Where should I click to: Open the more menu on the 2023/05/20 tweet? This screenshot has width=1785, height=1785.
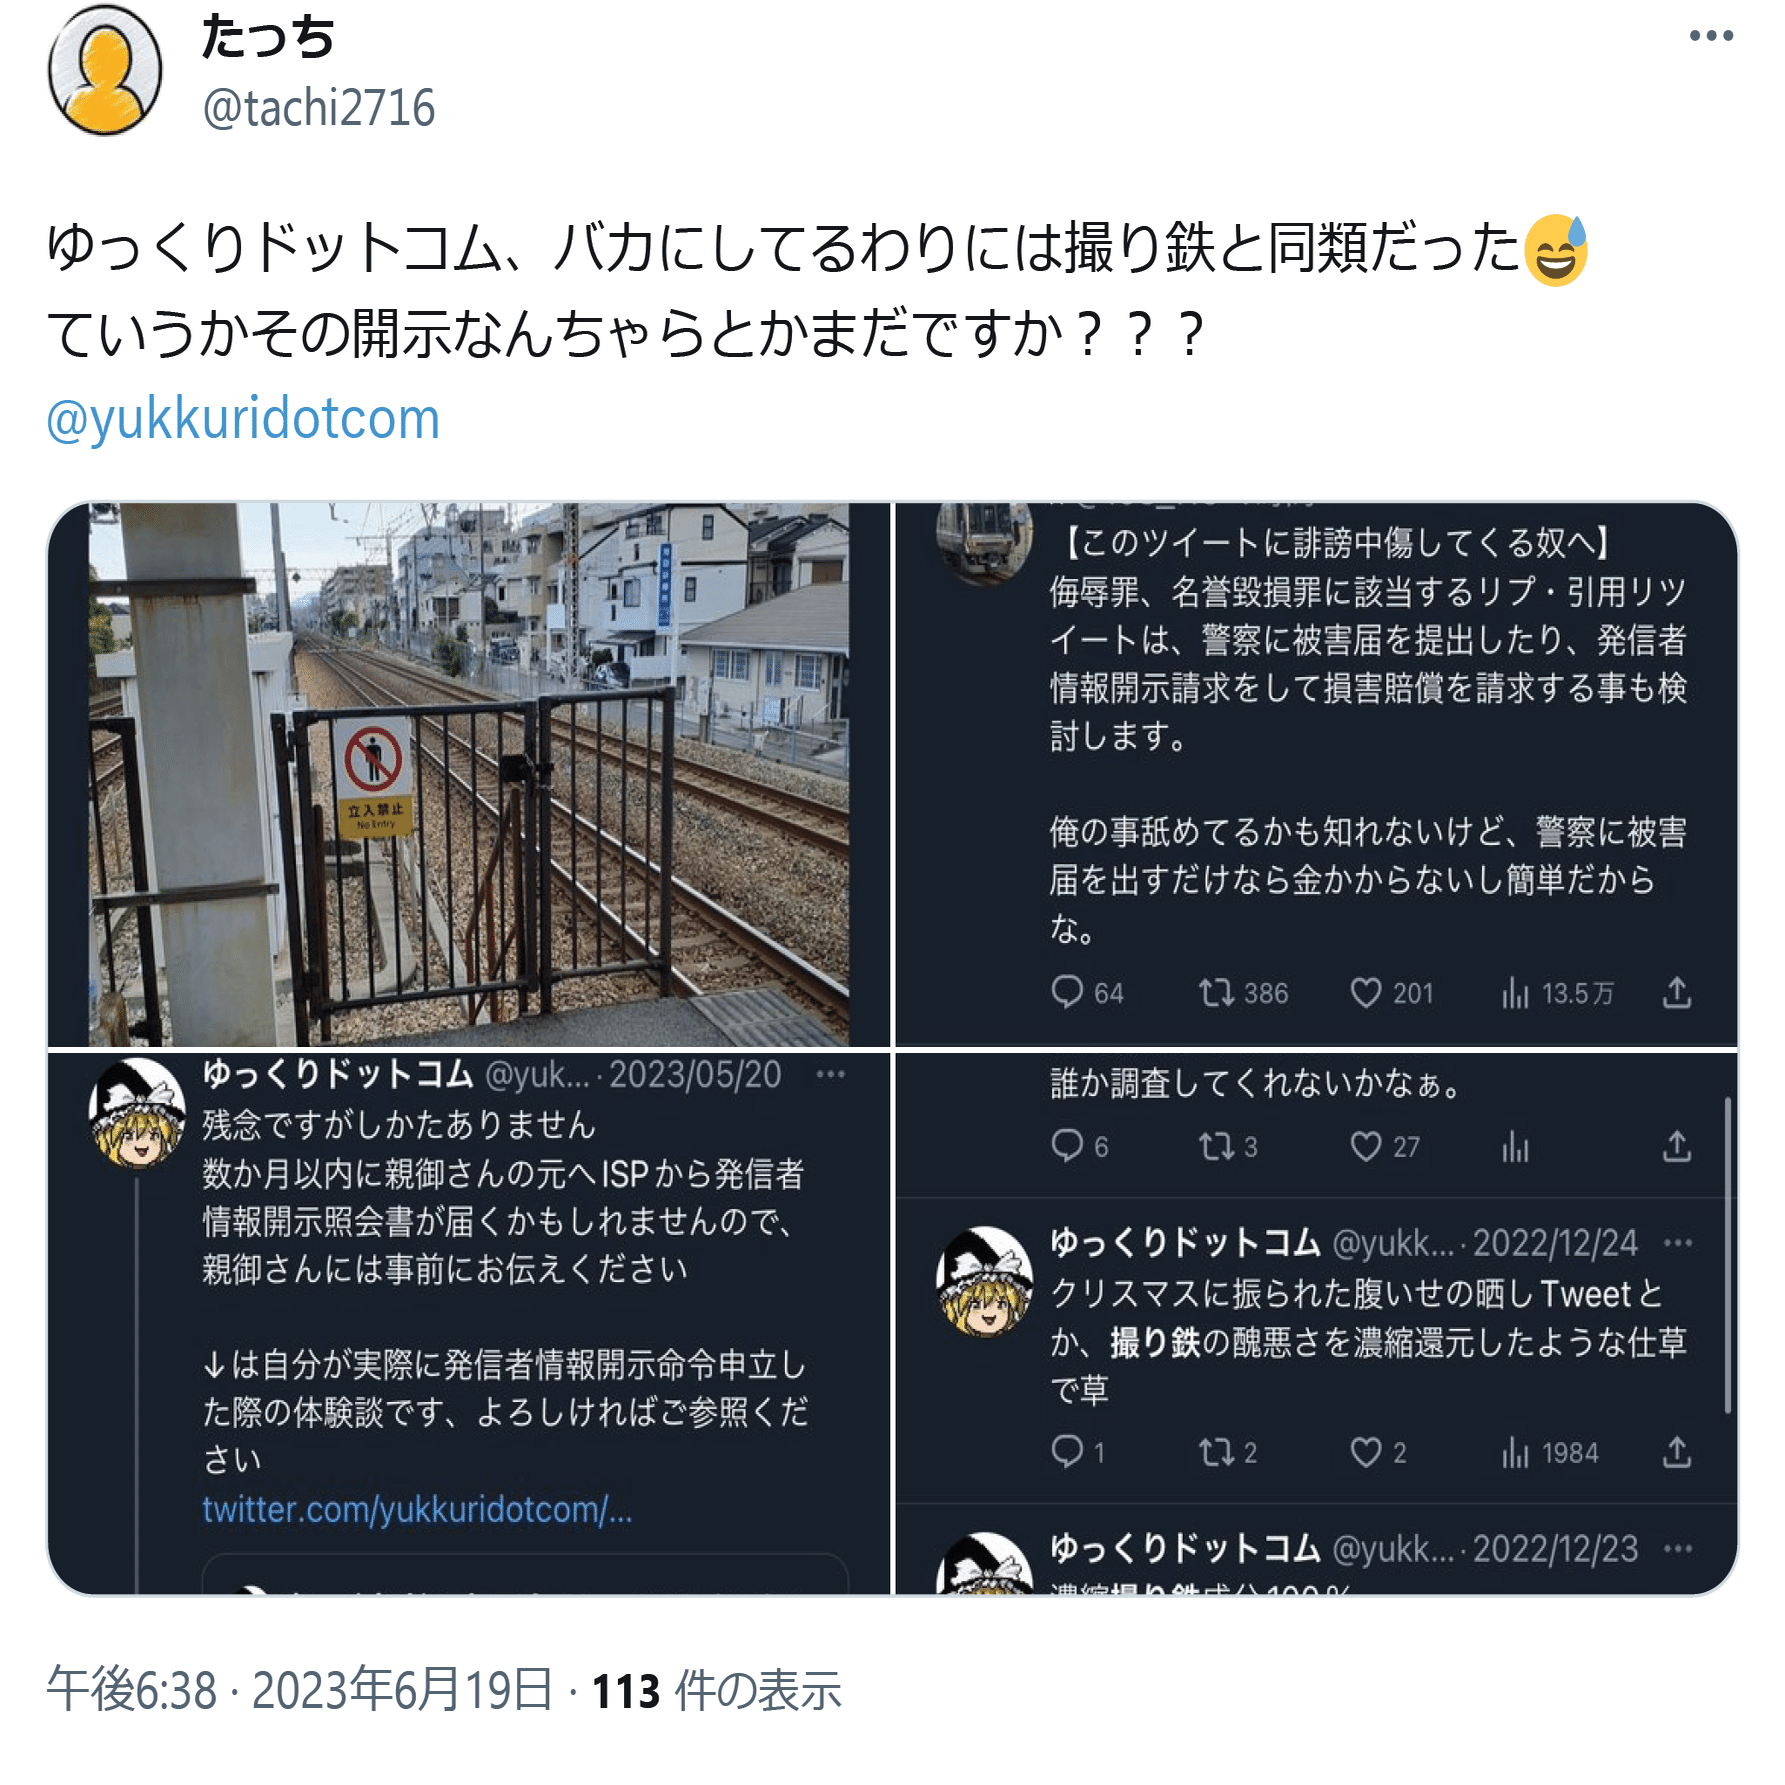(830, 1074)
